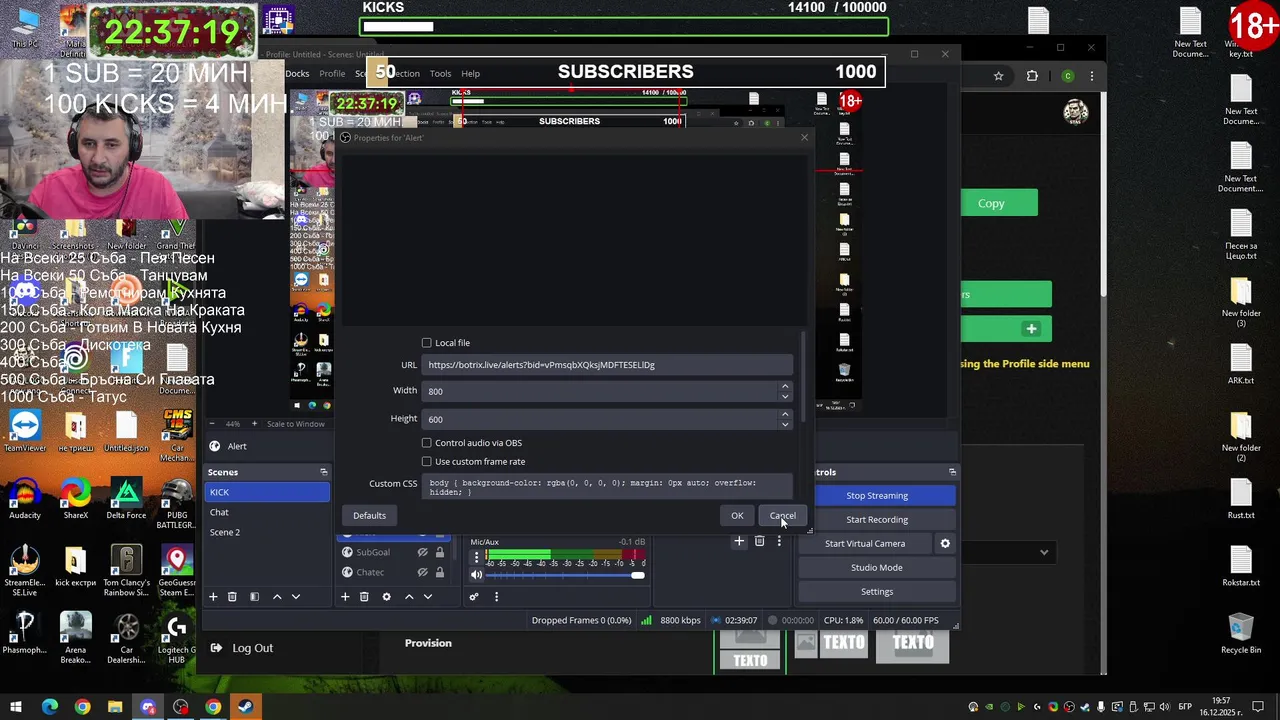Click green plus icon on Botrix page

click(1031, 329)
